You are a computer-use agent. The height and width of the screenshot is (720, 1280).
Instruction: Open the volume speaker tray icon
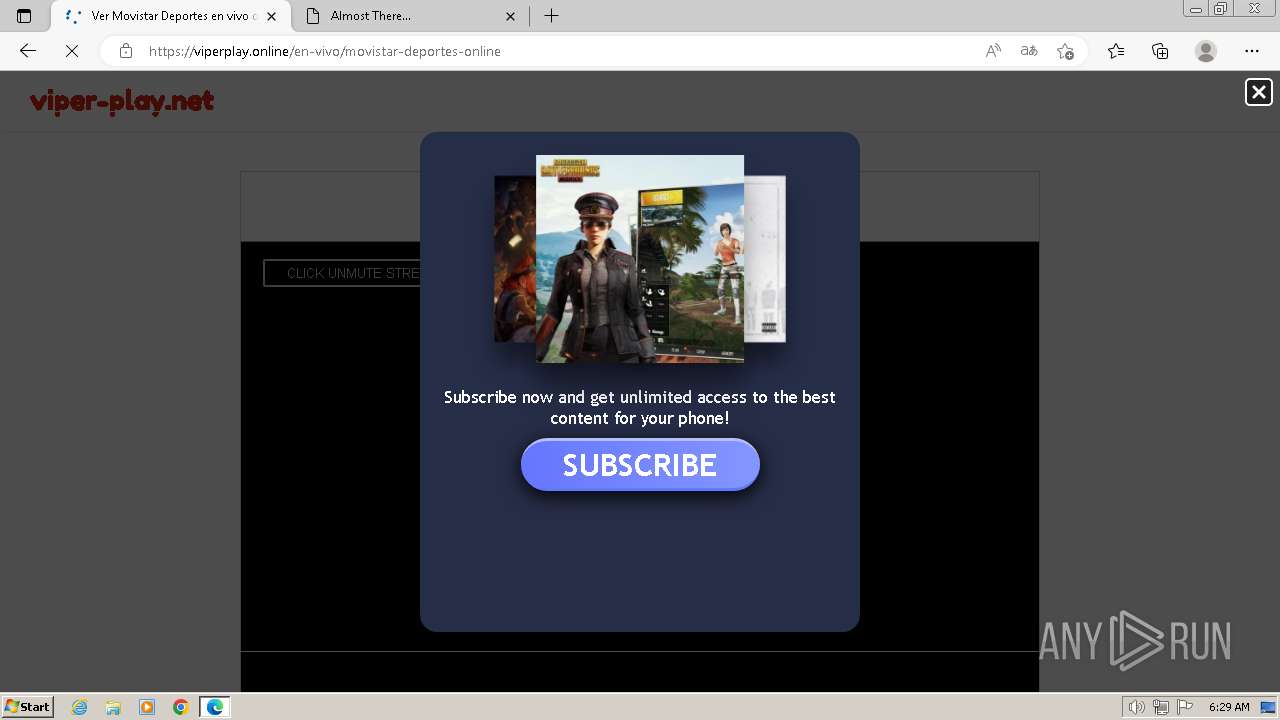pyautogui.click(x=1136, y=707)
